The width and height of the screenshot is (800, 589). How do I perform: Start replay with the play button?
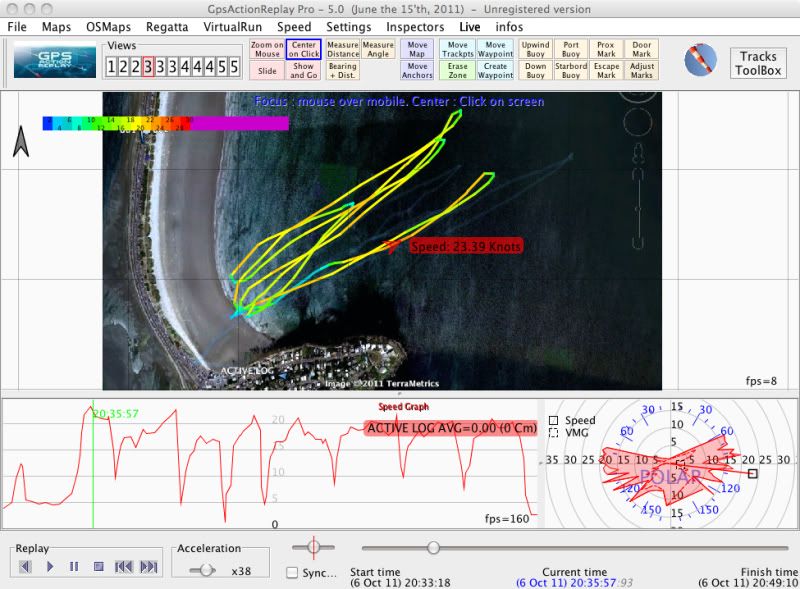tap(50, 567)
